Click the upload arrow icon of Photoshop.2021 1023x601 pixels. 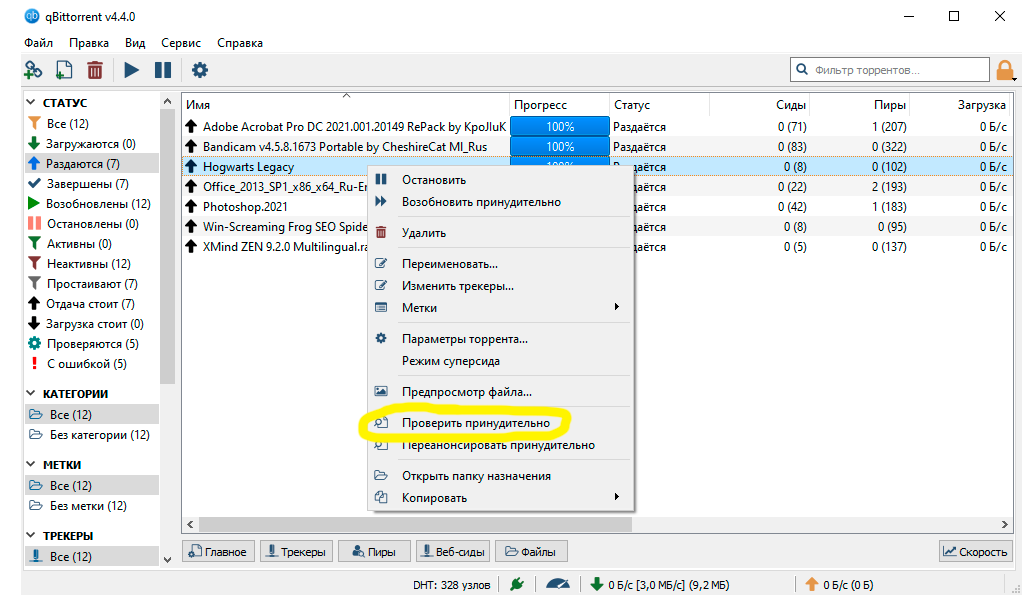coord(191,206)
